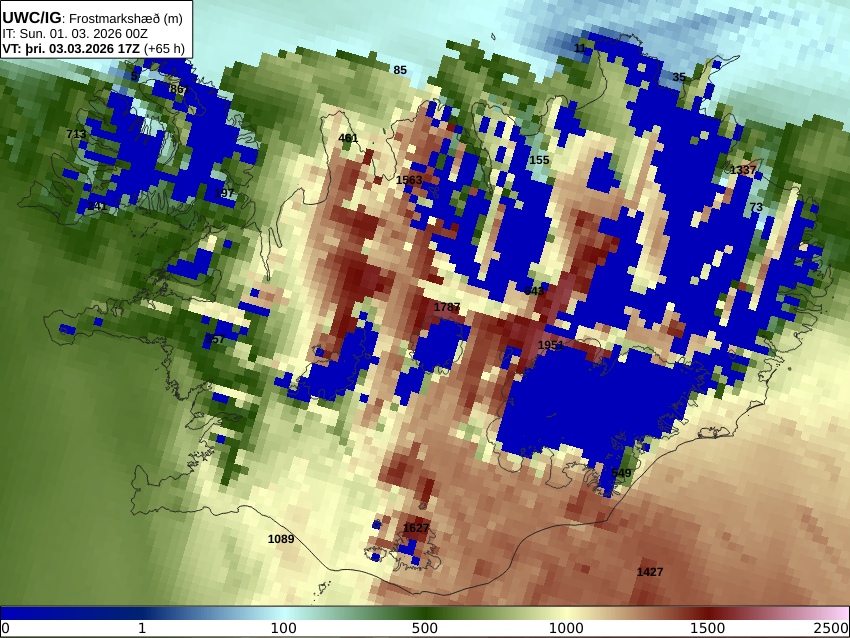Click the 861 value in Westfjords
Screen dimensions: 850x638
pyautogui.click(x=177, y=89)
